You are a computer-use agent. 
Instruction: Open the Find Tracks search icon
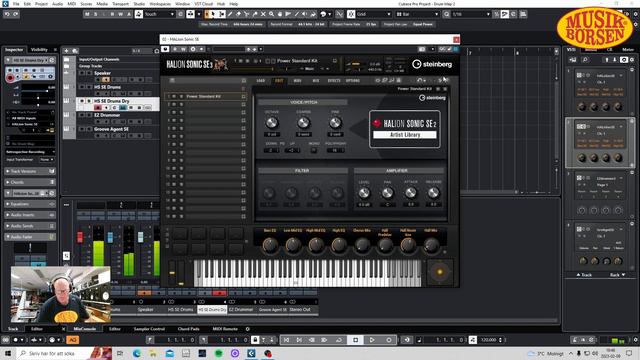click(x=156, y=51)
